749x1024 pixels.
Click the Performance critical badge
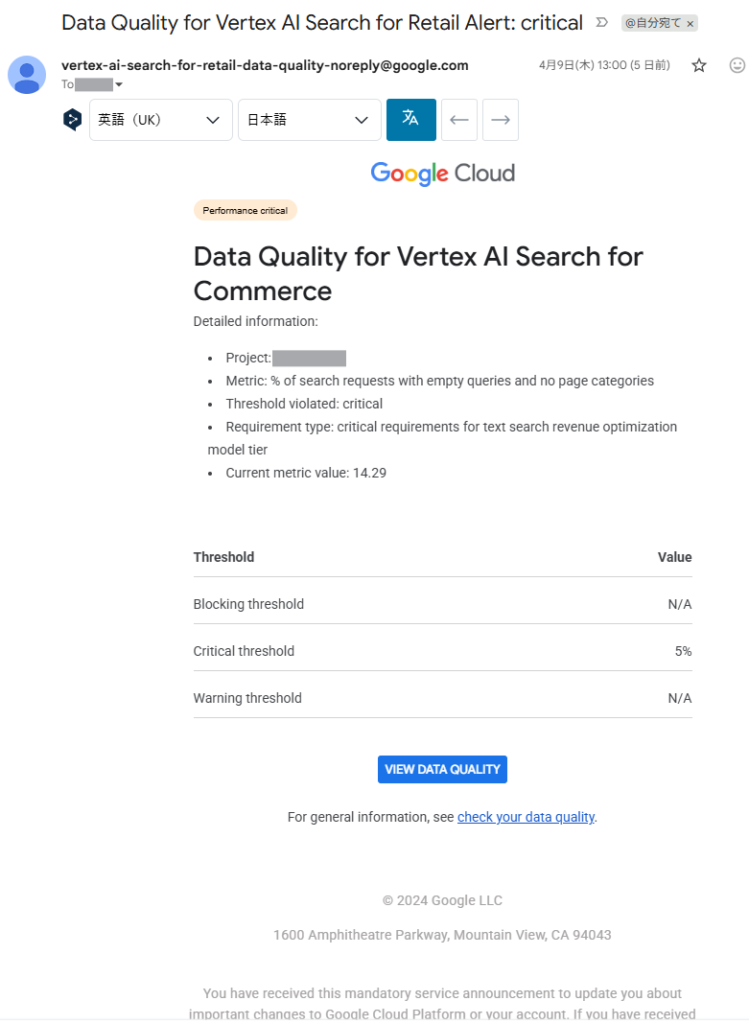[245, 210]
